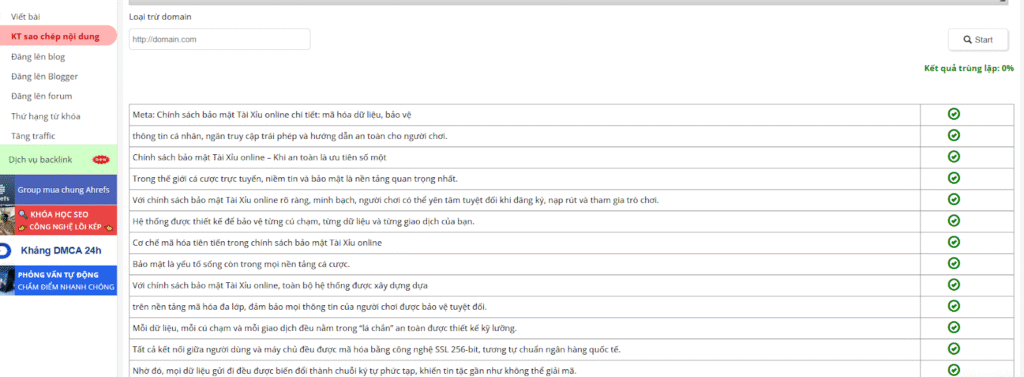Select row Hệ thống được thiết kế để bảo vệ
Screen dimensions: 1024x377
click(524, 221)
